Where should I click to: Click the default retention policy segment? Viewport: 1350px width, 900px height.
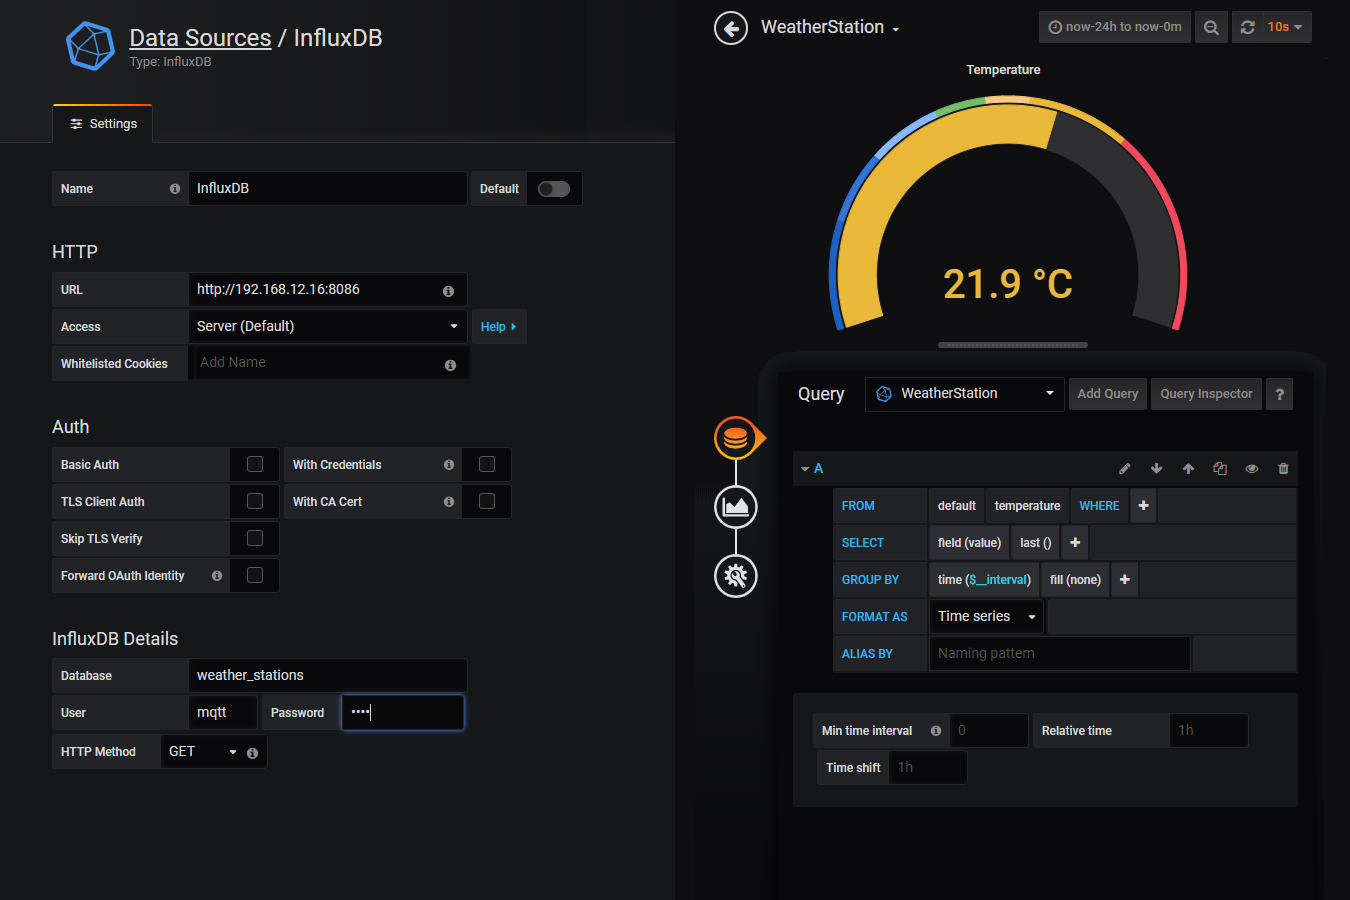point(957,506)
